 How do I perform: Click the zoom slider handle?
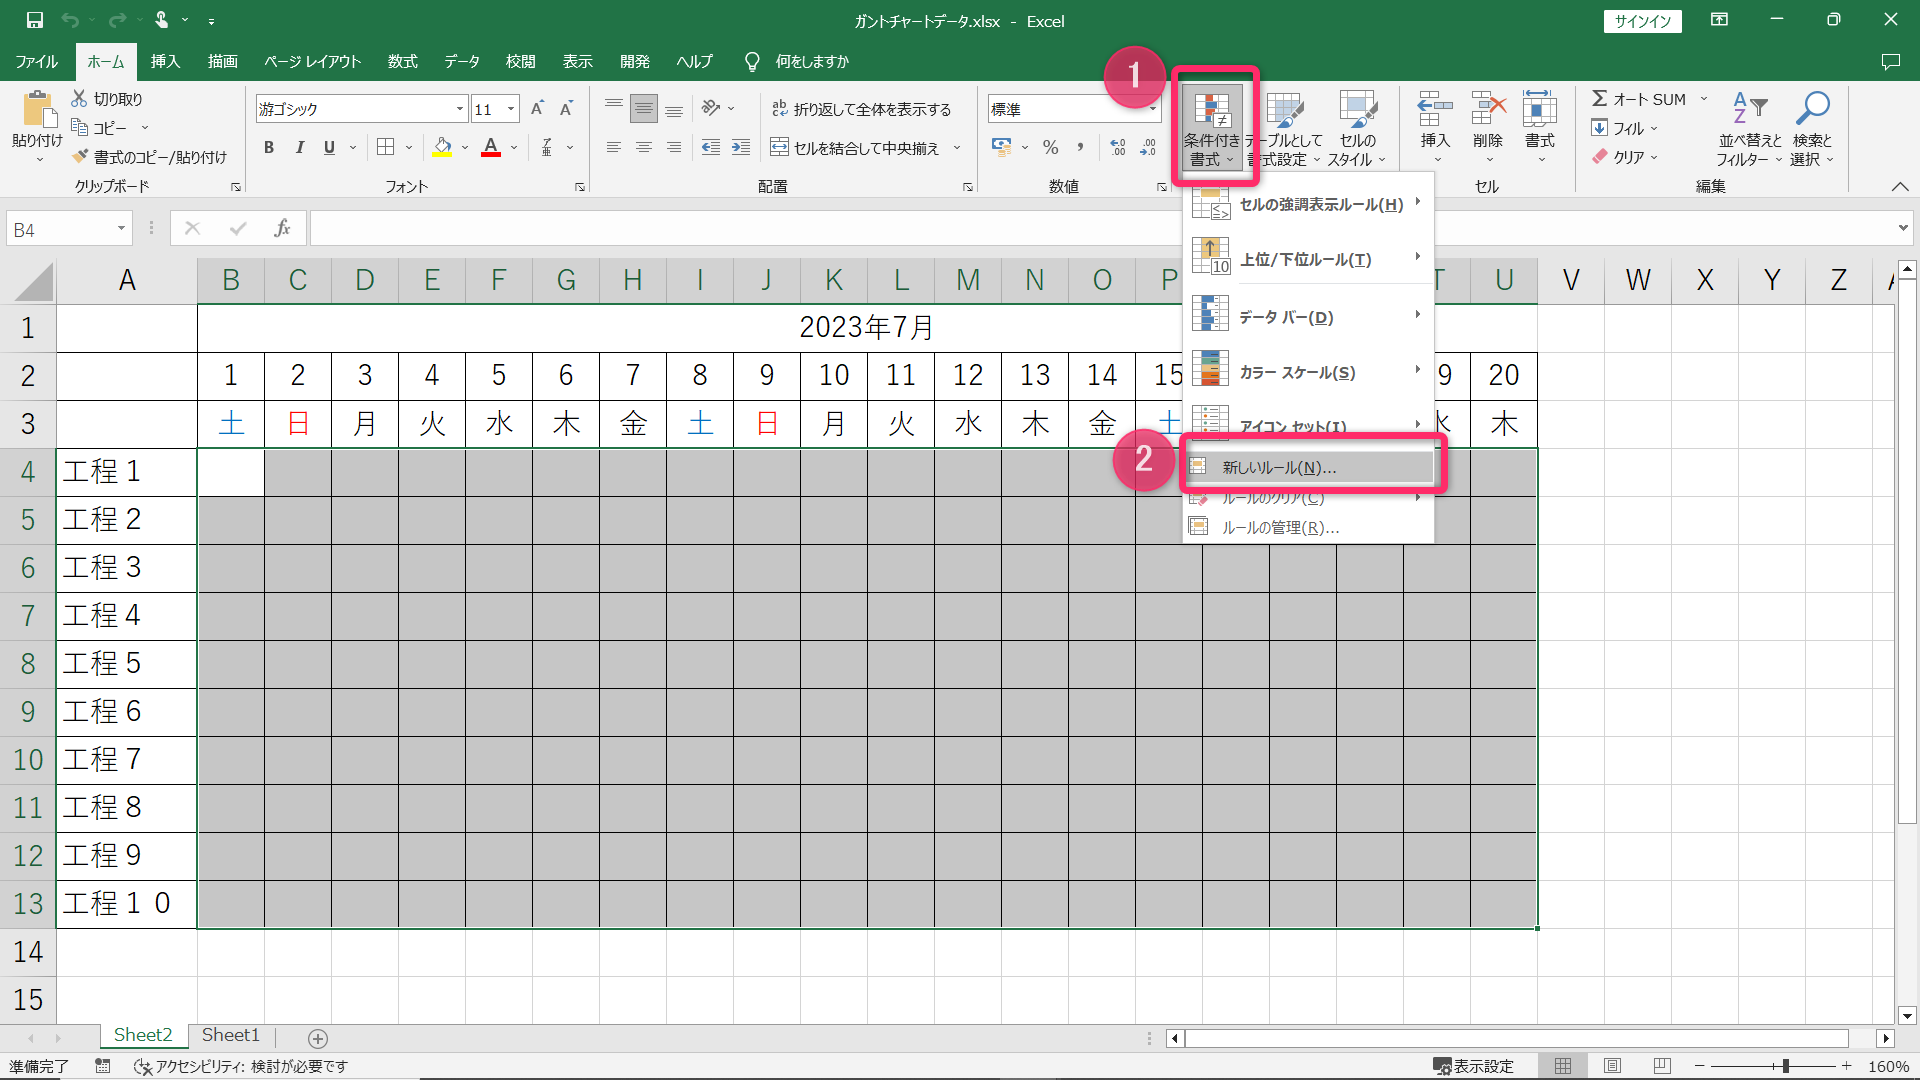[x=1785, y=1066]
